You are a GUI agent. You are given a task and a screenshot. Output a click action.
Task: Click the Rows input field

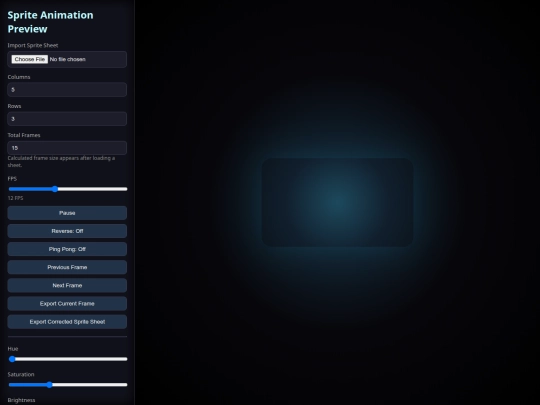point(67,119)
